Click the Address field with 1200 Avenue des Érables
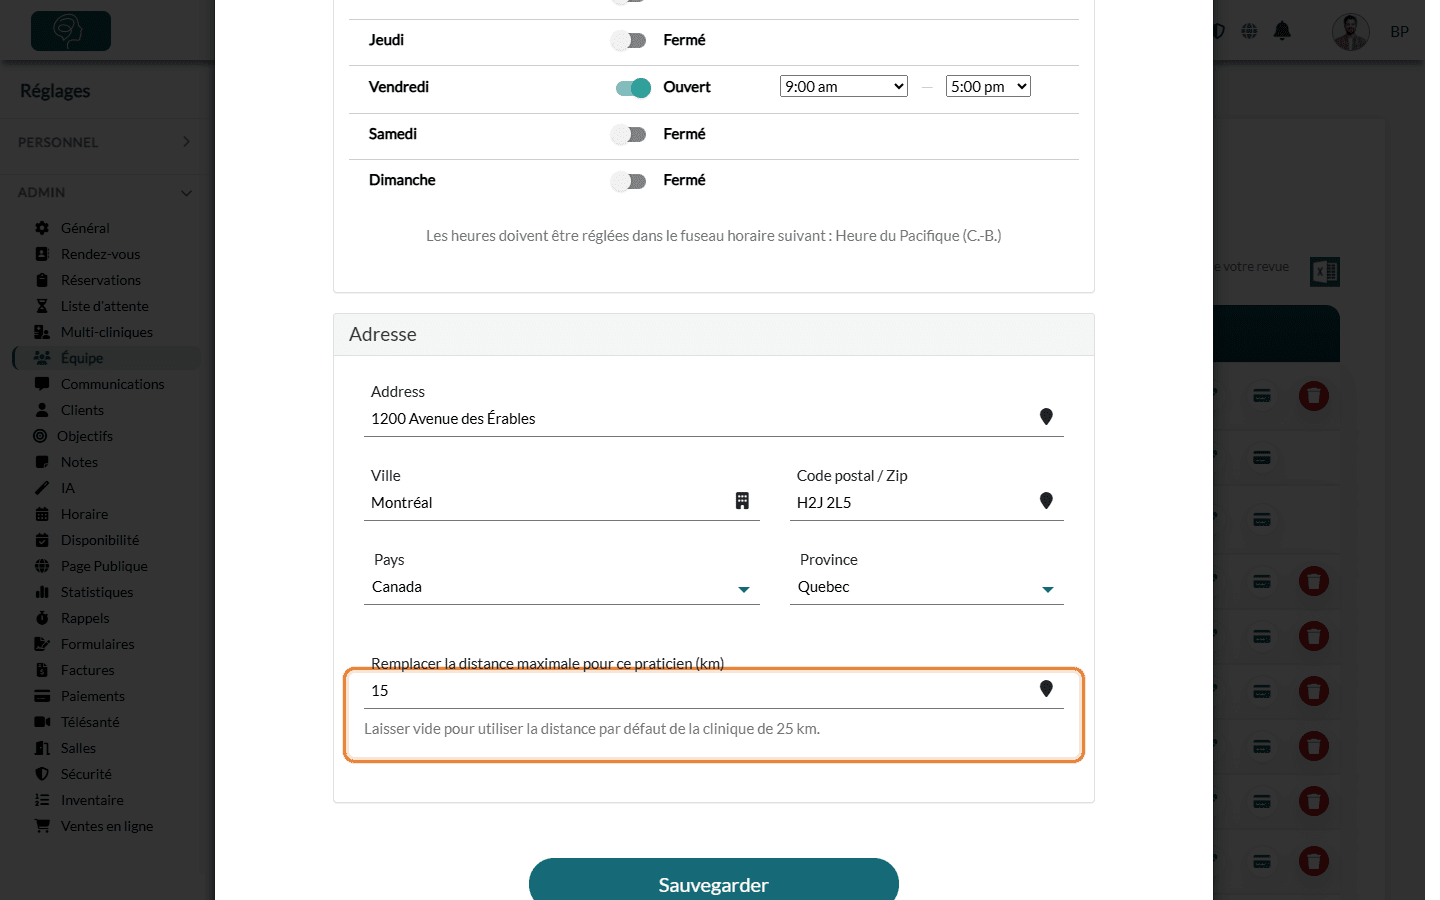Image resolution: width=1440 pixels, height=900 pixels. click(x=714, y=418)
